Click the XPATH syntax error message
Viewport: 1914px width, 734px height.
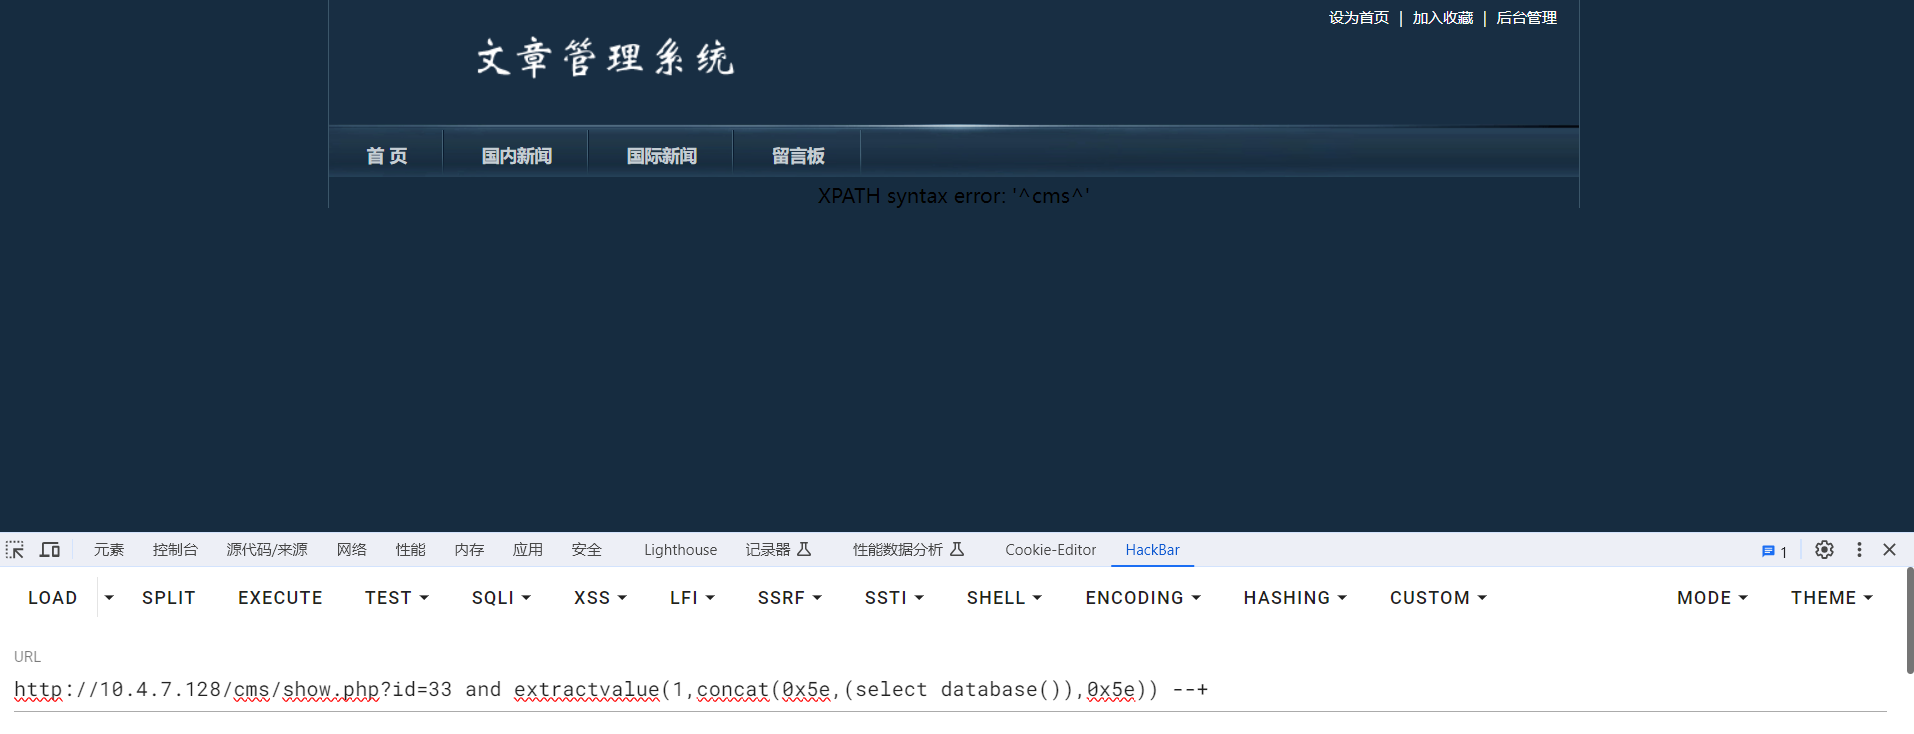tap(953, 196)
